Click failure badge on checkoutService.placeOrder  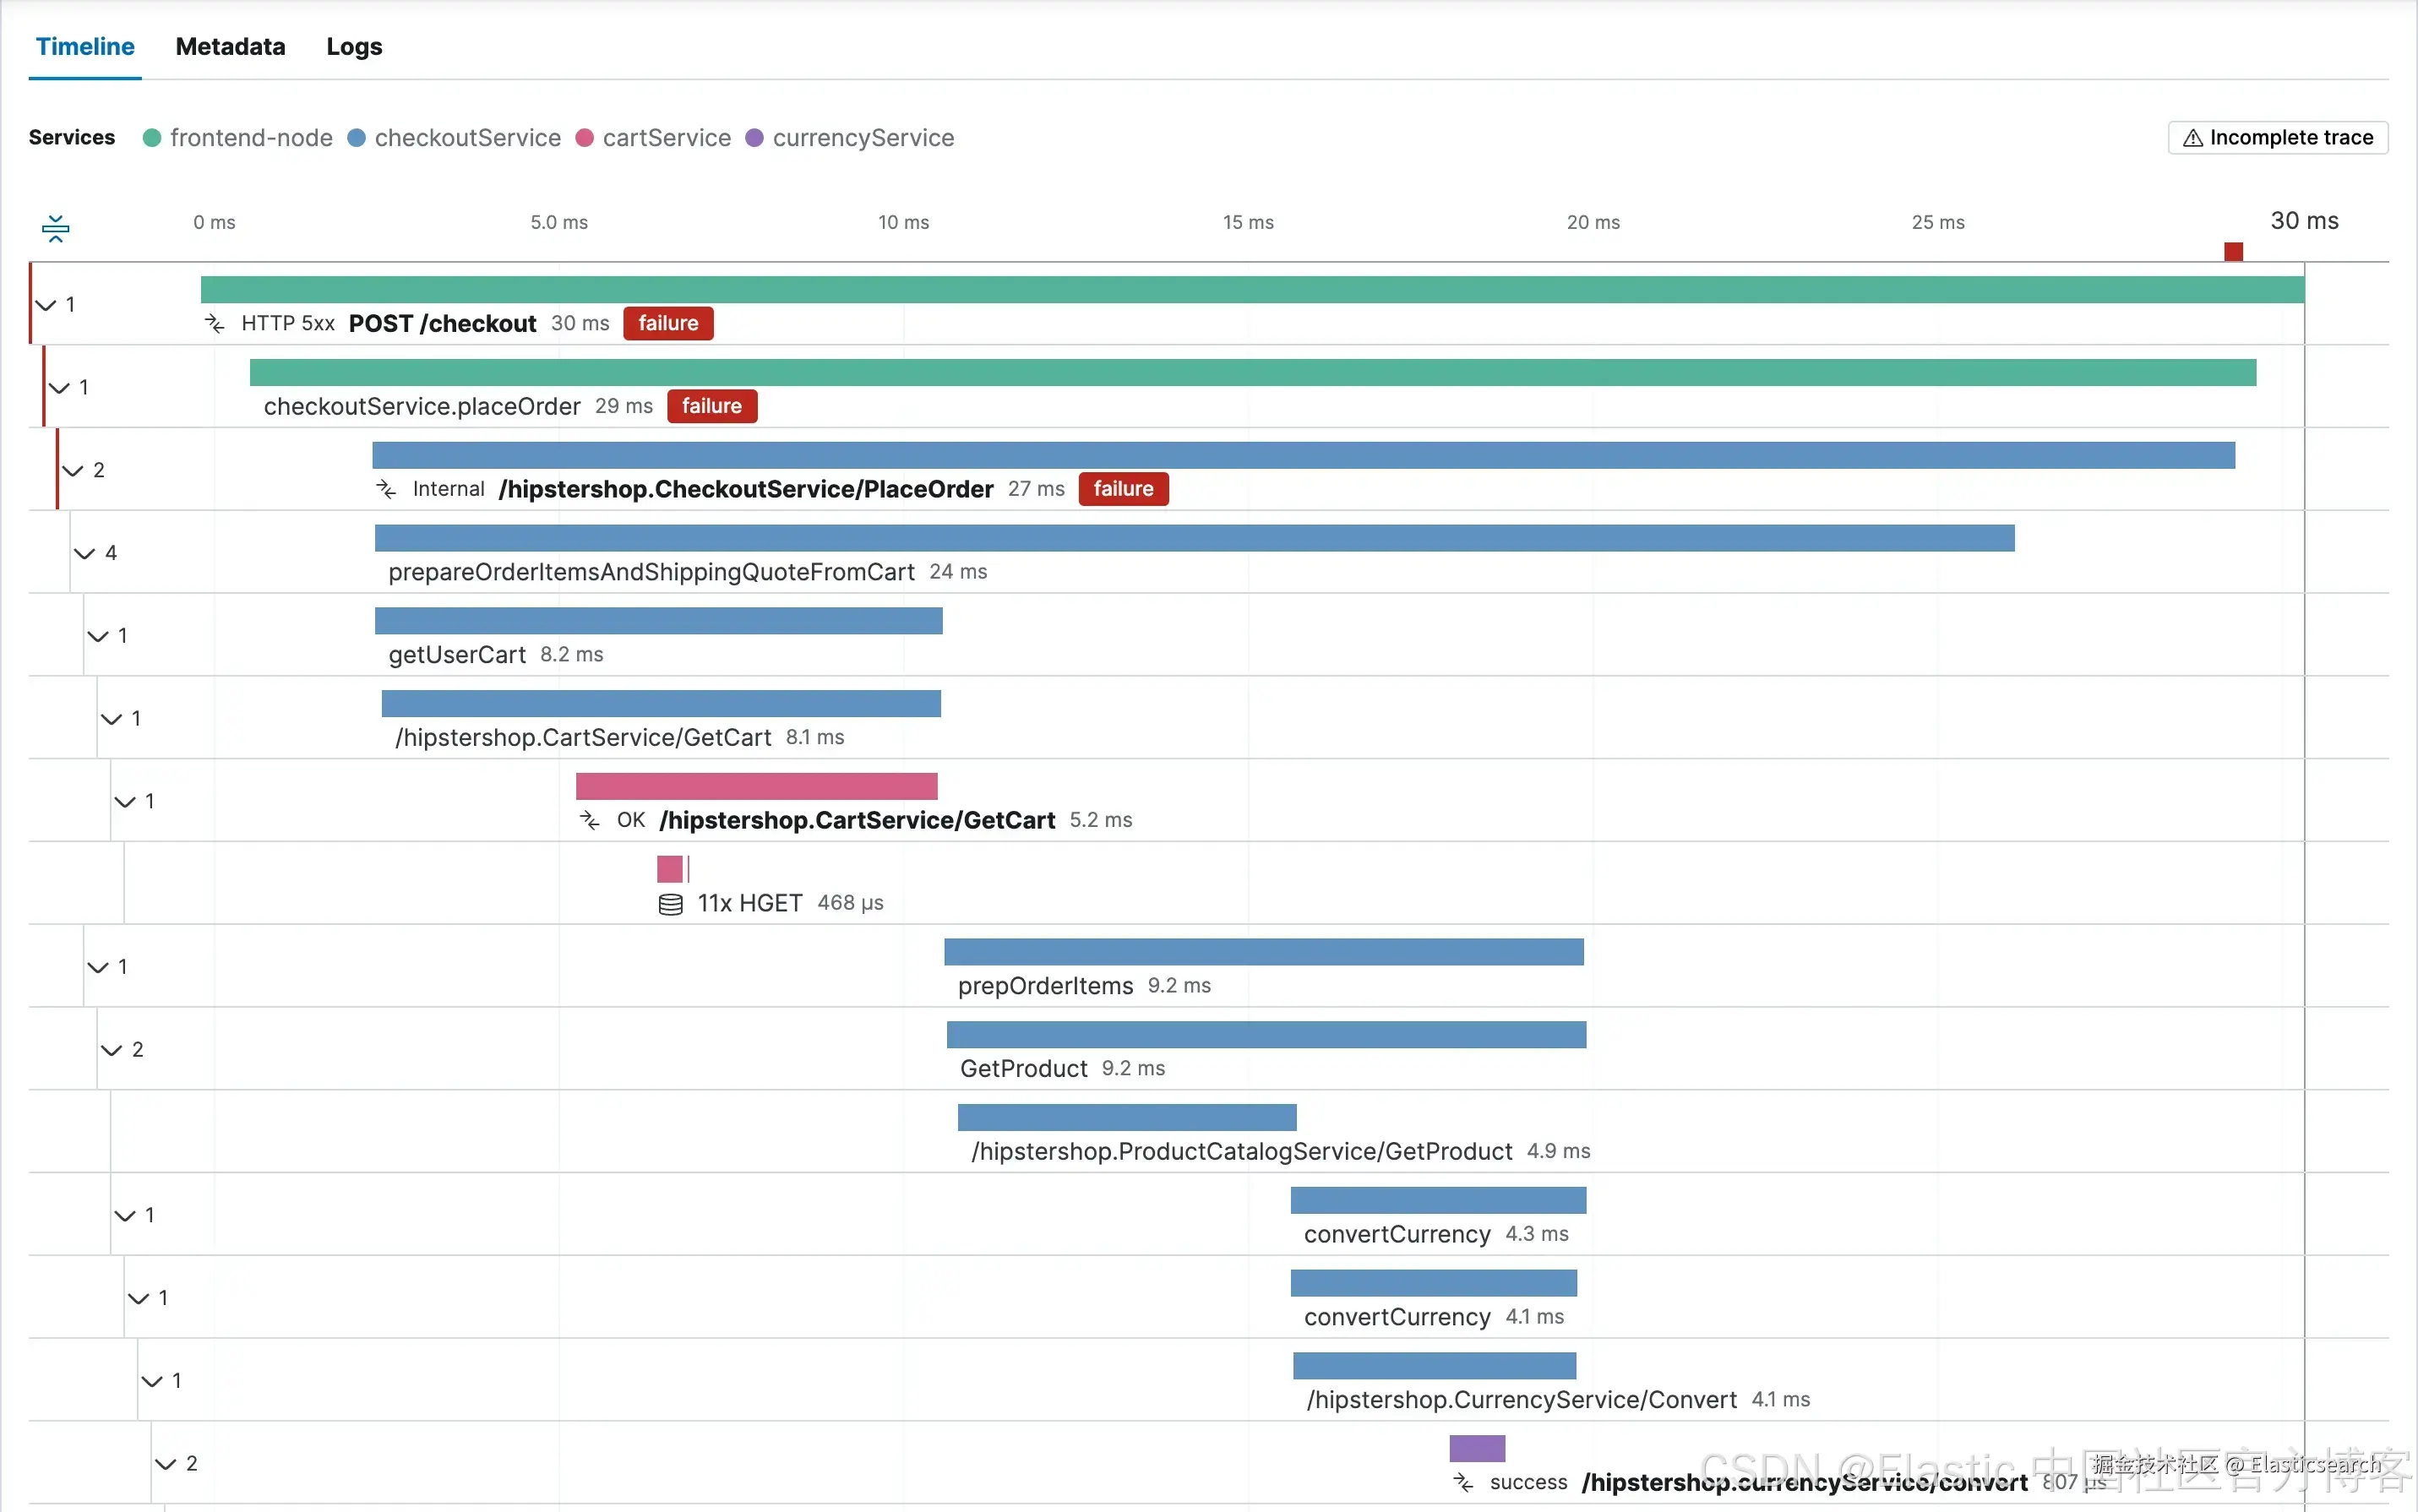[711, 406]
